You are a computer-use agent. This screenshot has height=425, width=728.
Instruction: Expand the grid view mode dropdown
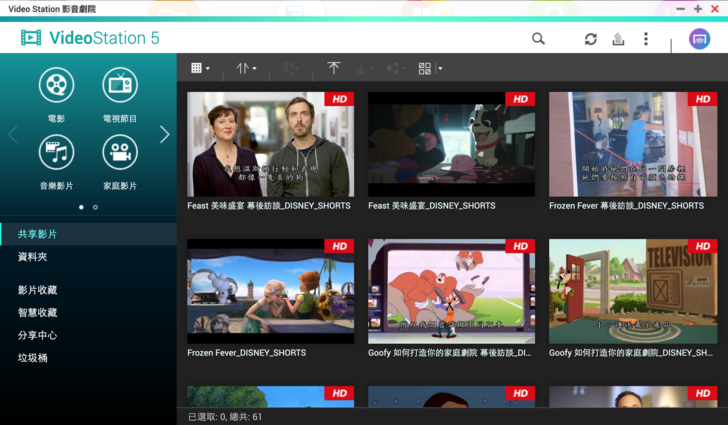[200, 68]
